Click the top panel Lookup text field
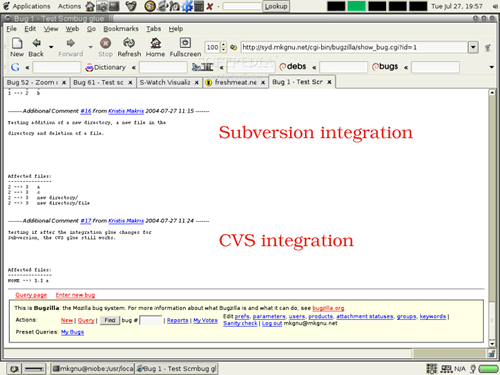500x375 pixels. 242,6
